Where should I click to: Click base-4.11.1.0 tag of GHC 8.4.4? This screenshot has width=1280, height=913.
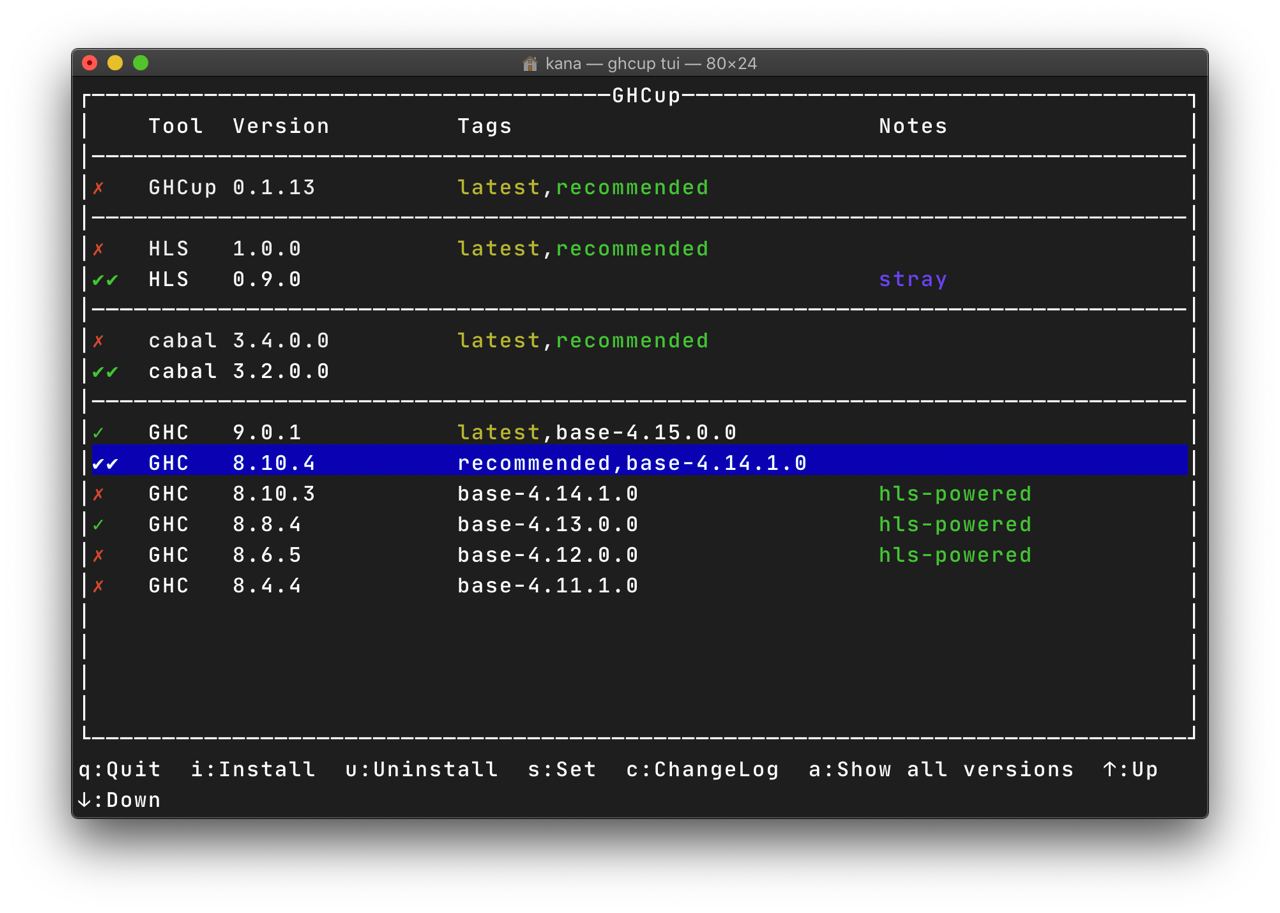[x=548, y=585]
